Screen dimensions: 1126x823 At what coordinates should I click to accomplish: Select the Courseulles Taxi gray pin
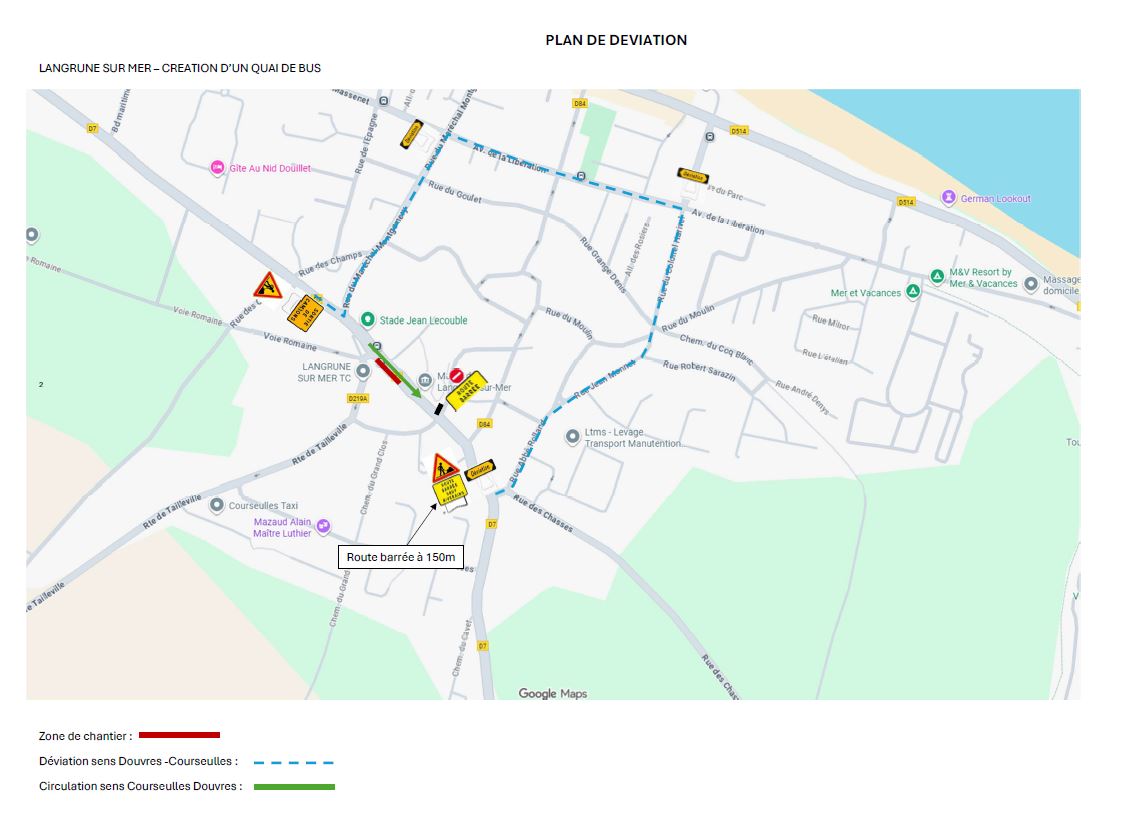(217, 505)
